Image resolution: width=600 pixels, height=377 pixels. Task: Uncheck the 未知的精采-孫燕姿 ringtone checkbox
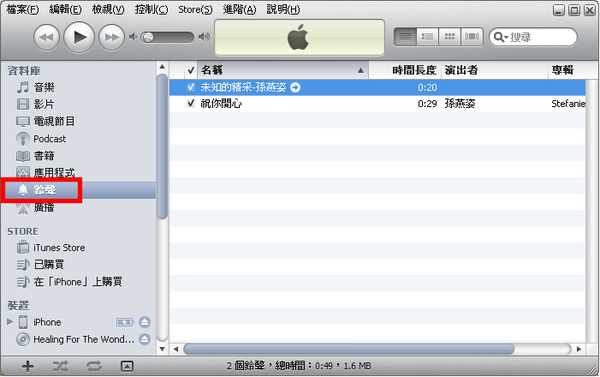(191, 87)
